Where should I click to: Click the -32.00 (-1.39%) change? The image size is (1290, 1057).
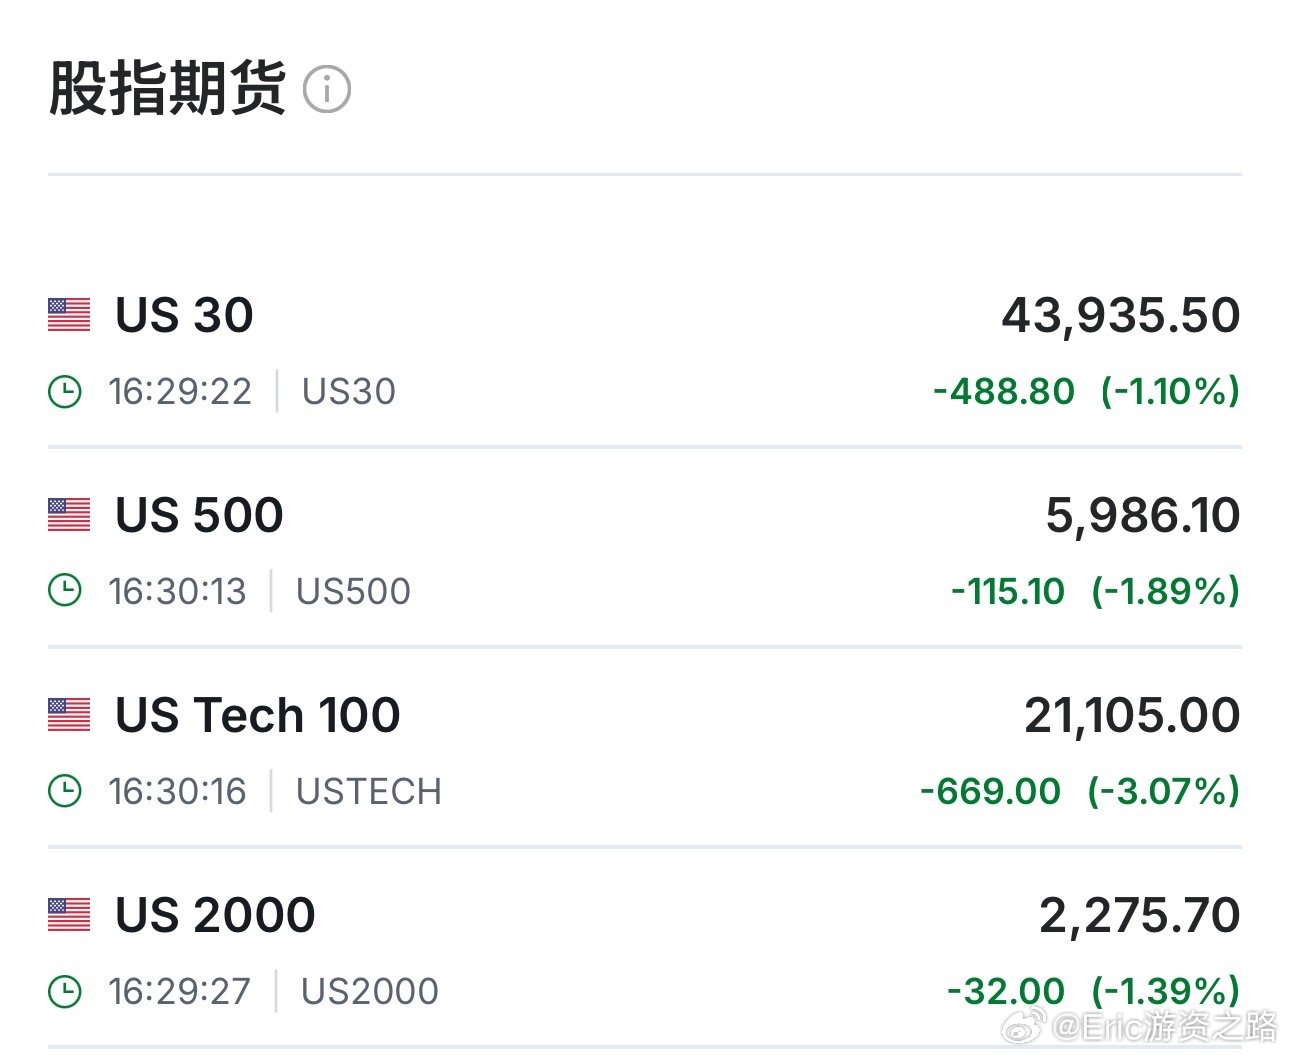[1094, 991]
